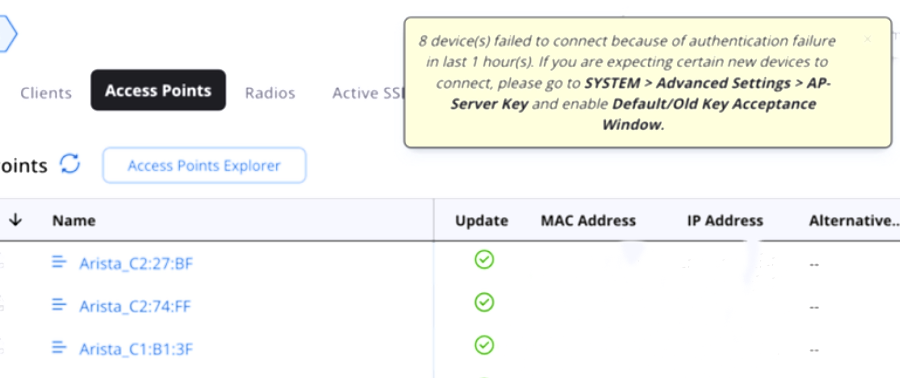Click update status checkmark for Arista_C2:27:BF
The image size is (900, 378).
(484, 259)
